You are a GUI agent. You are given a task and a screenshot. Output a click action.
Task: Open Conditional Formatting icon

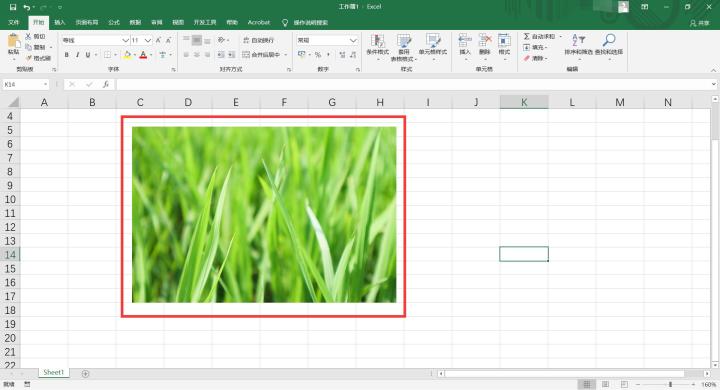[377, 41]
